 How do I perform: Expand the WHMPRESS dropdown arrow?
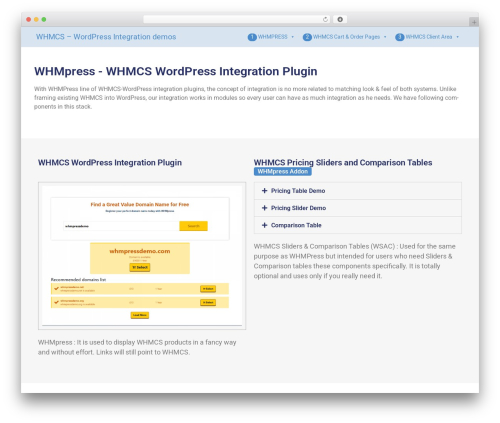click(293, 37)
